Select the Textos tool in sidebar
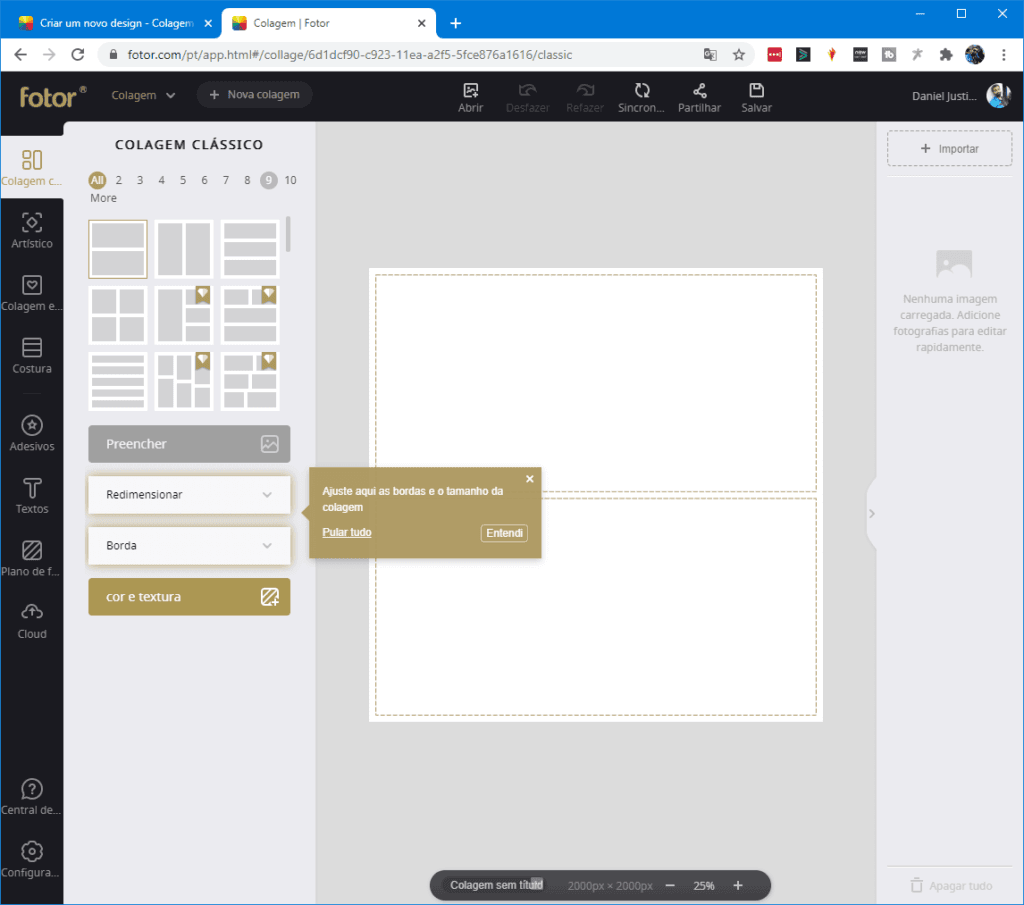Viewport: 1024px width, 905px height. pyautogui.click(x=32, y=489)
